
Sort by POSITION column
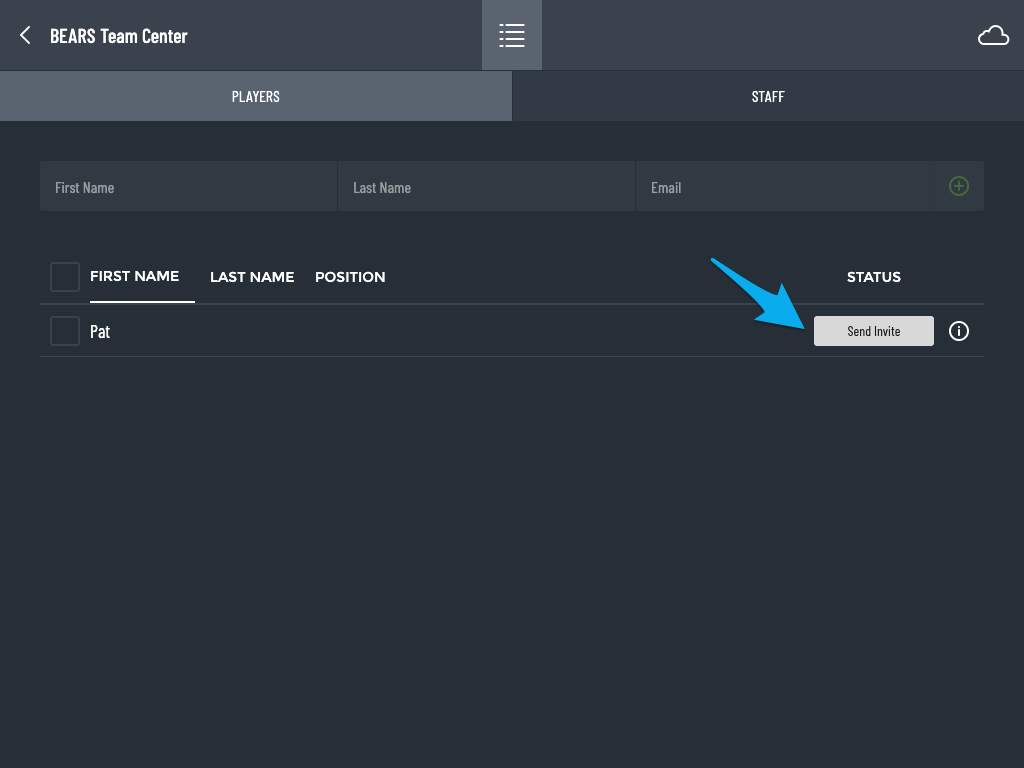350,277
